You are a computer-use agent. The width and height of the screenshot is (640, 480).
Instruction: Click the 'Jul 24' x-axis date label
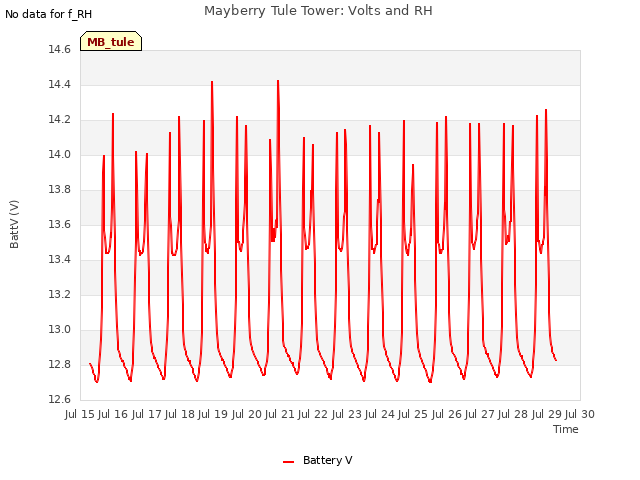coord(380,414)
